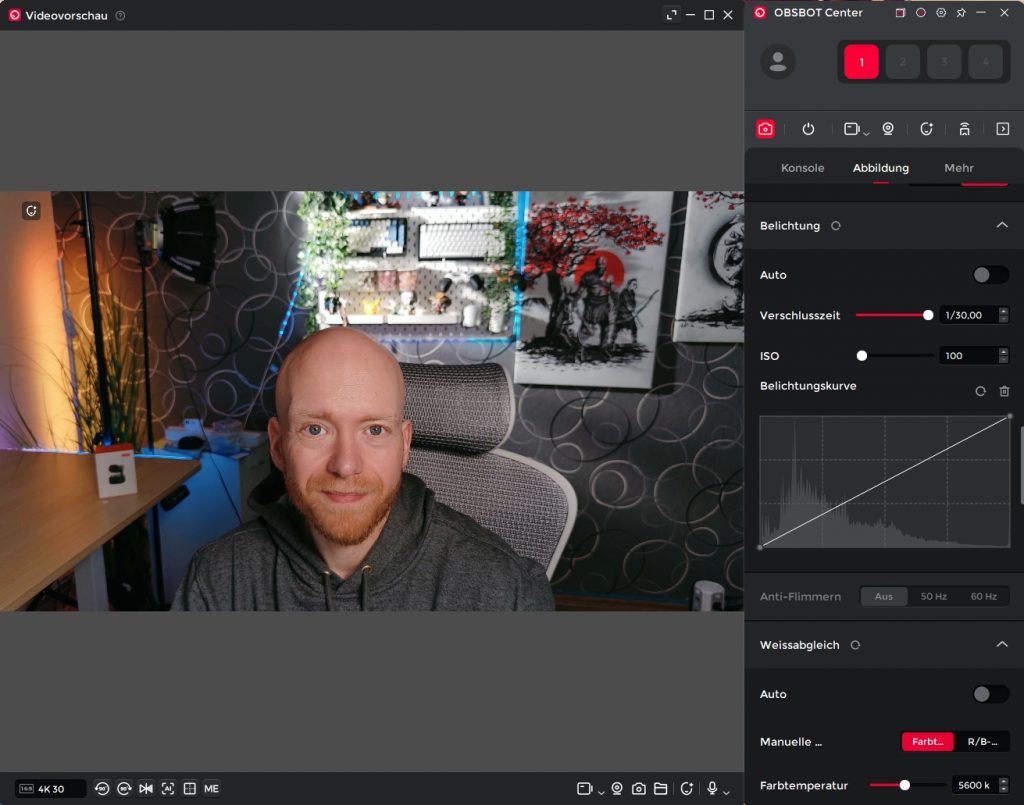The image size is (1024, 805).
Task: Open the recordings folder
Action: [660, 789]
